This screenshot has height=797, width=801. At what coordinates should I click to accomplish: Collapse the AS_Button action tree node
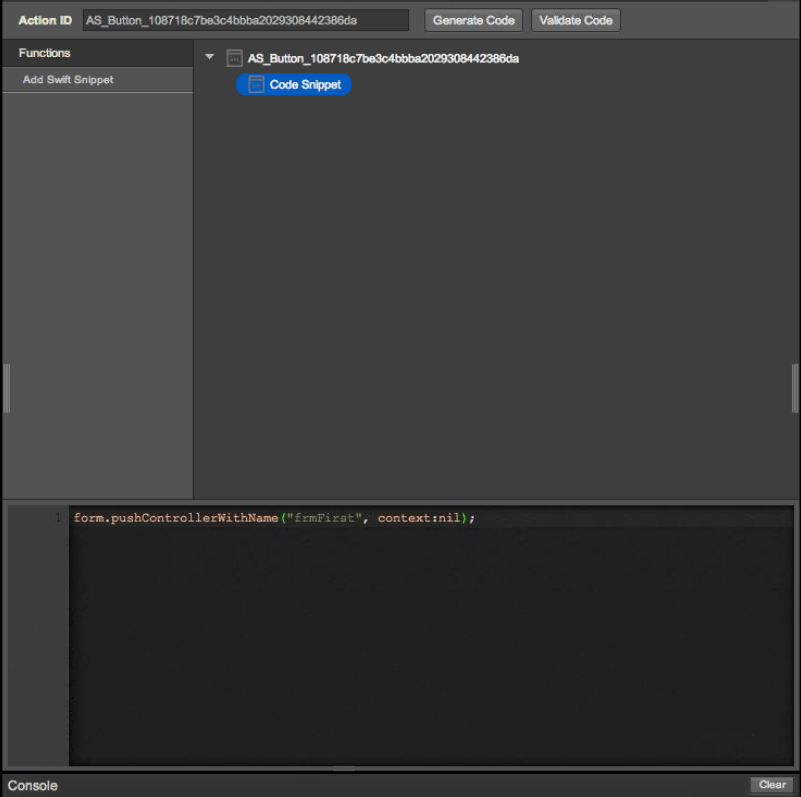pyautogui.click(x=209, y=57)
